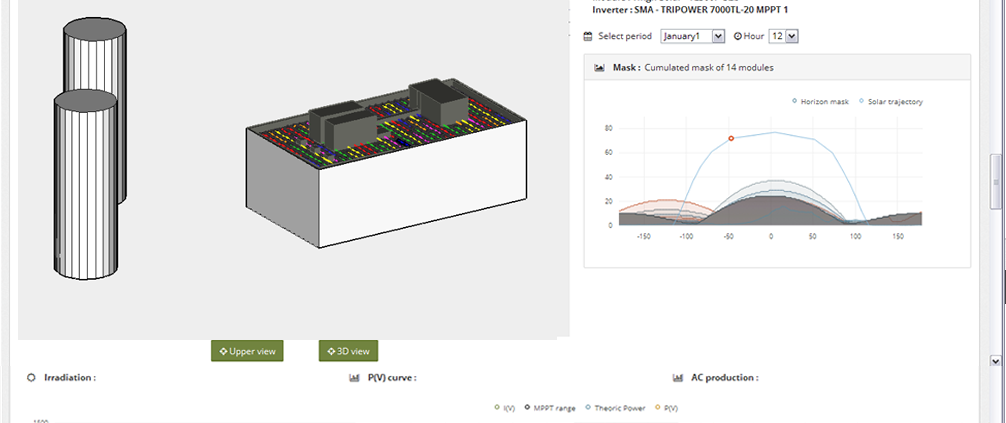This screenshot has width=1006, height=423.
Task: Open the Hour dropdown showing 12
Action: click(783, 37)
